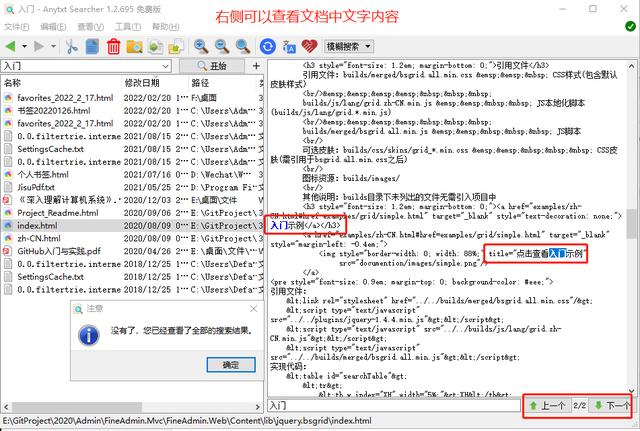Click the Chrome file icon of Project_Readme.html
Image resolution: width=640 pixels, height=431 pixels.
[8, 213]
